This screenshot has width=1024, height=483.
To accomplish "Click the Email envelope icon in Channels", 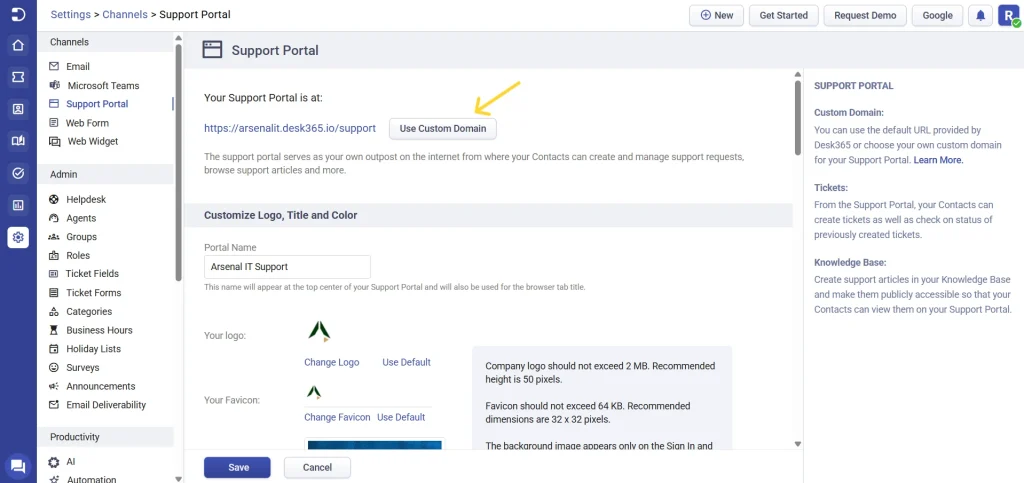I will coord(54,67).
